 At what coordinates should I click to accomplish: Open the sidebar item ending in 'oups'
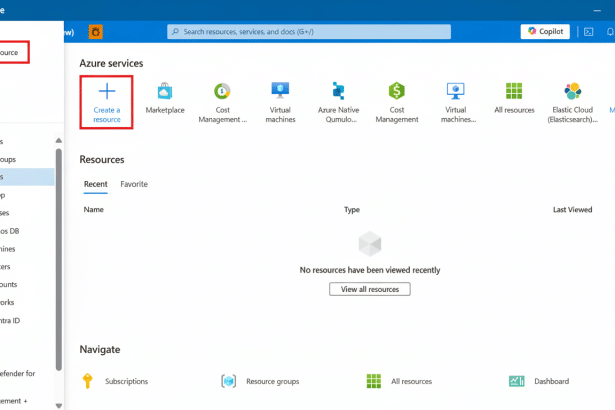coord(8,160)
